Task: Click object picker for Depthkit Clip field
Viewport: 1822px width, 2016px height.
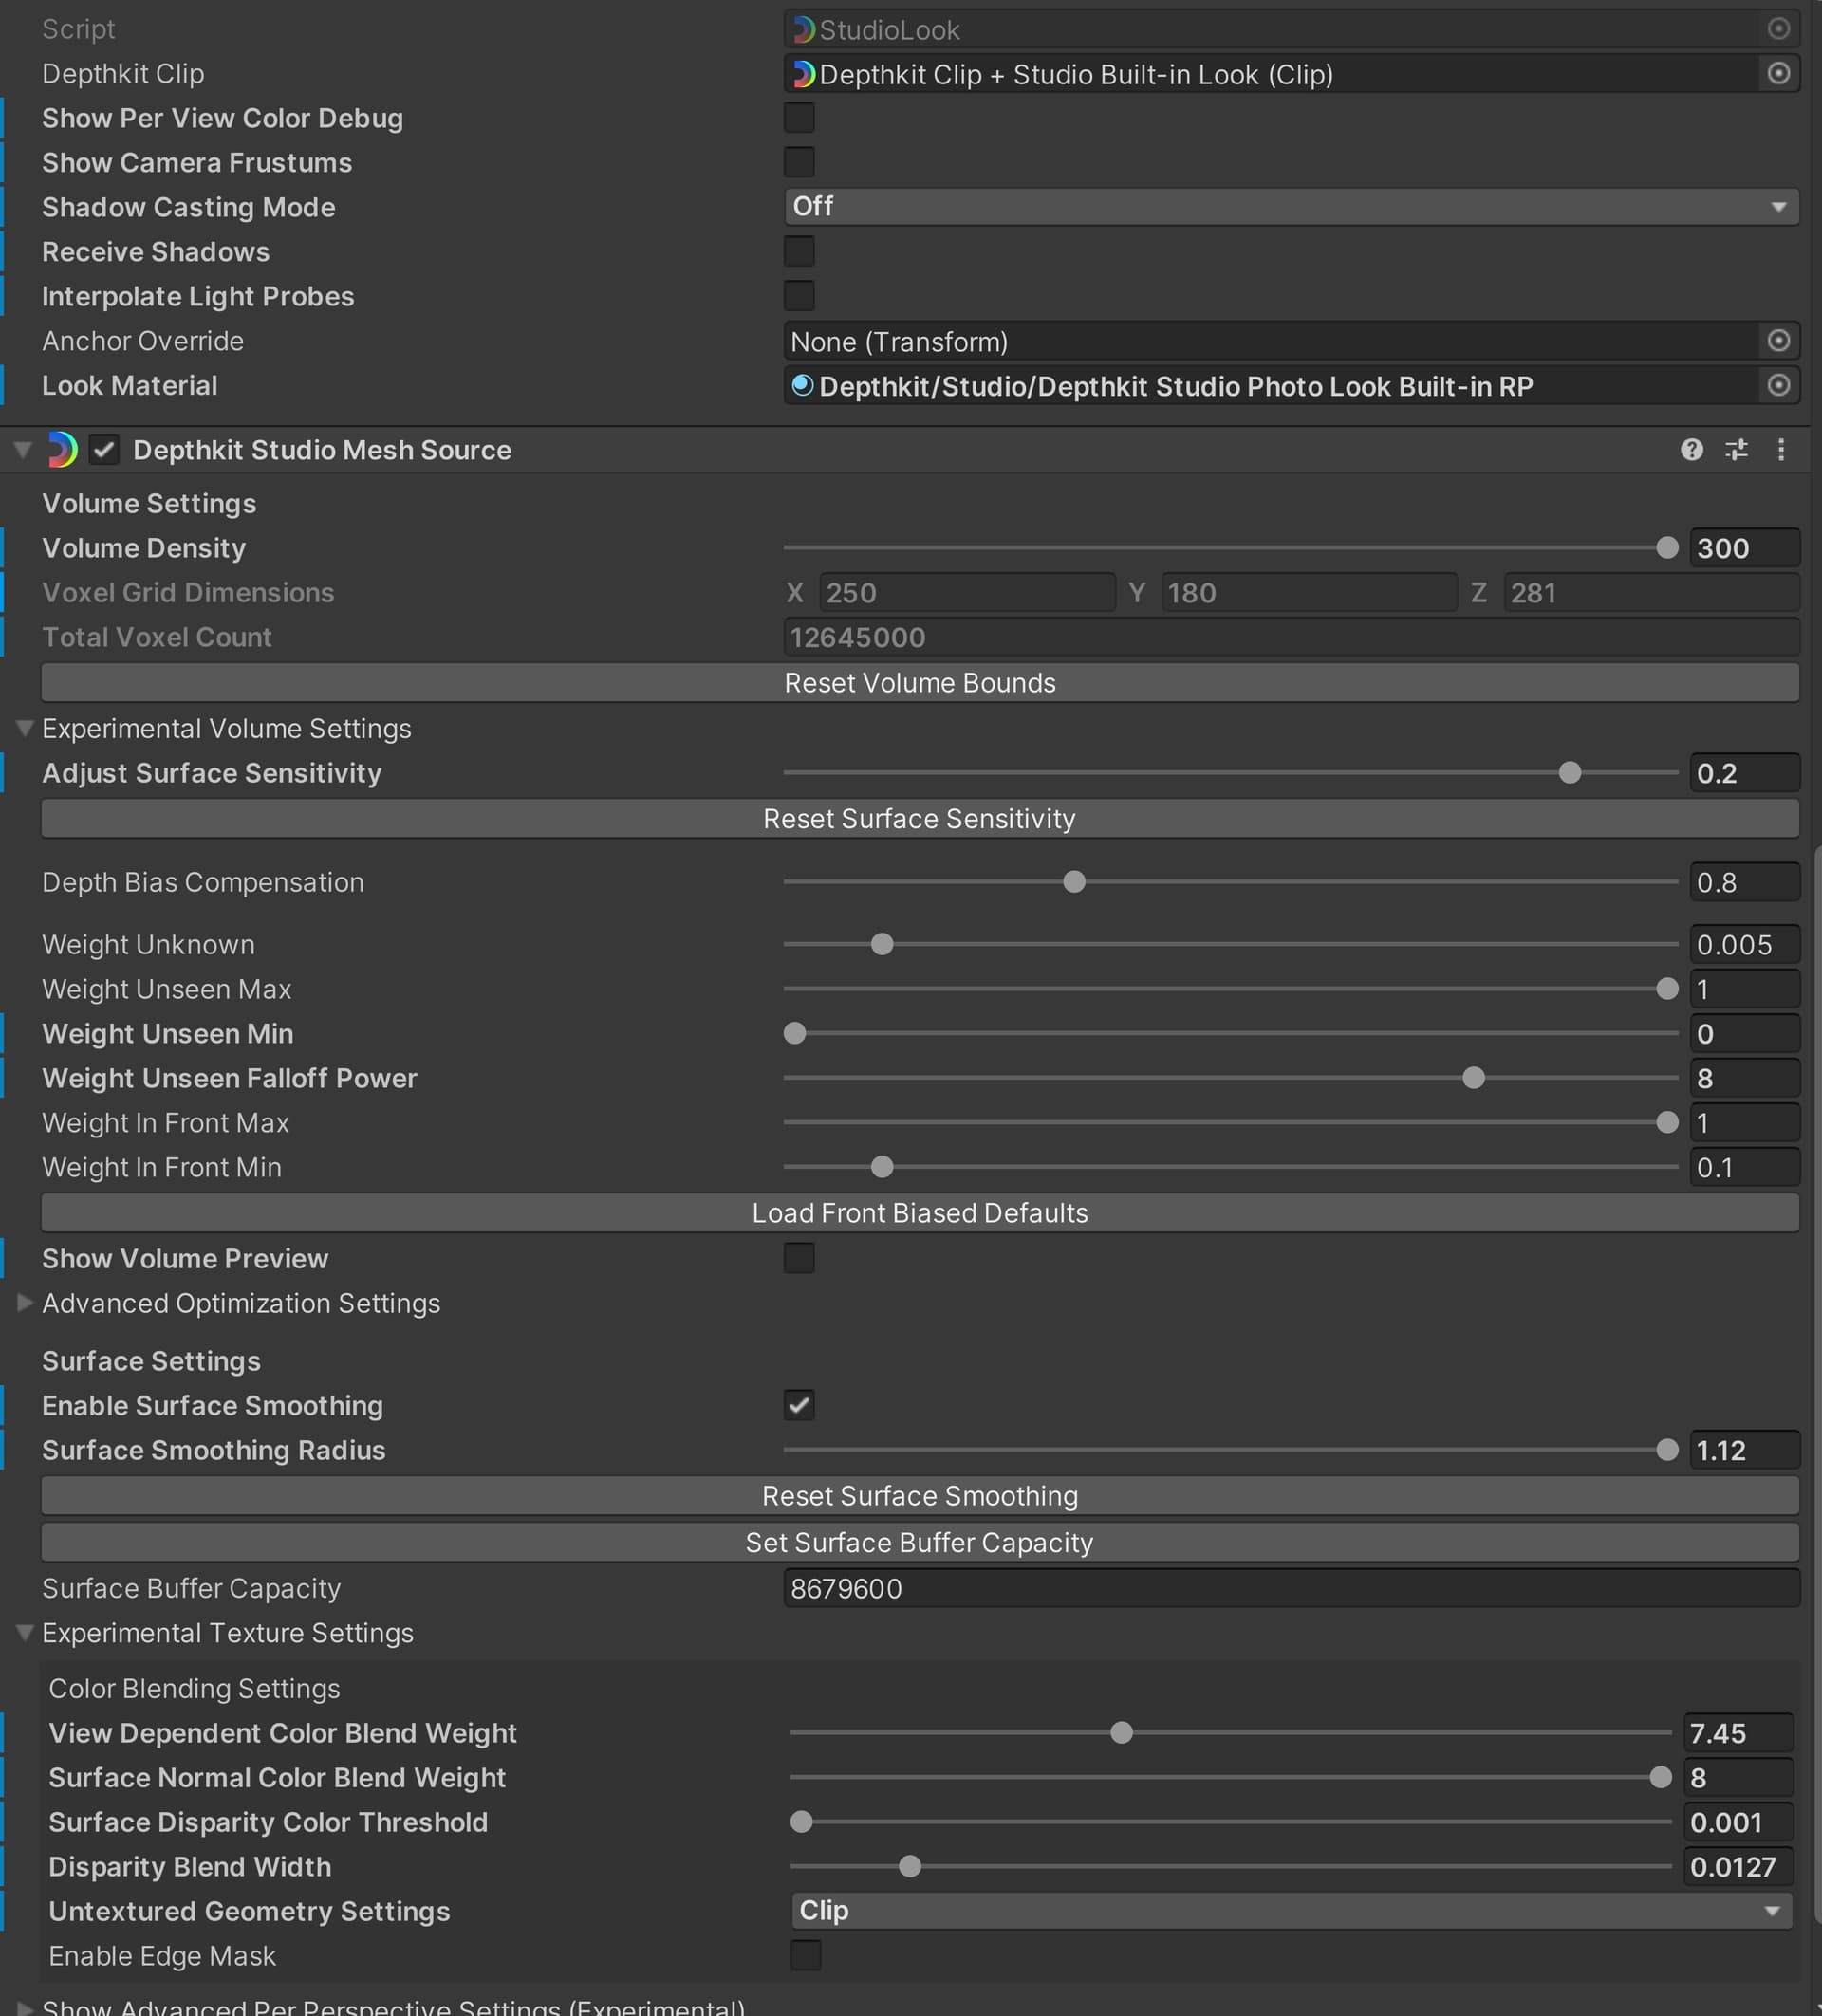Action: point(1778,74)
